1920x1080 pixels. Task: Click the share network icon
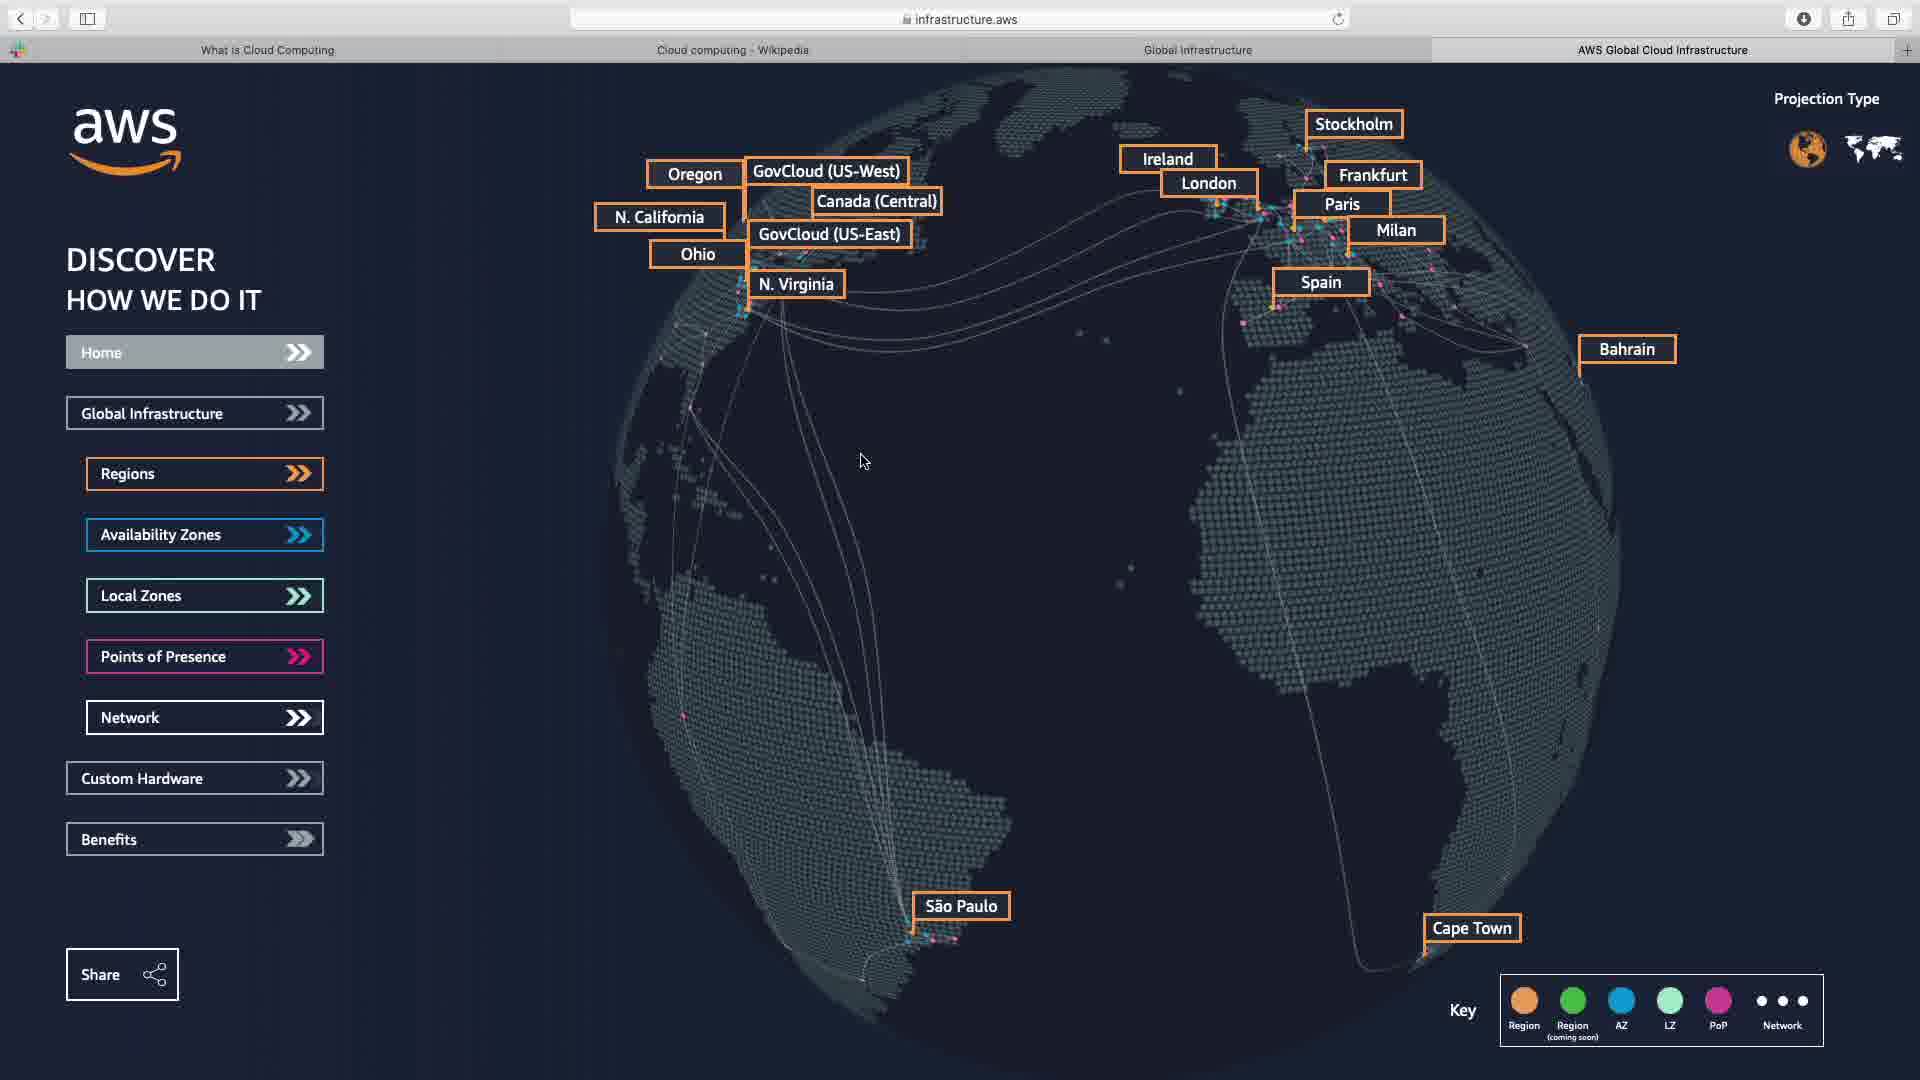point(155,975)
